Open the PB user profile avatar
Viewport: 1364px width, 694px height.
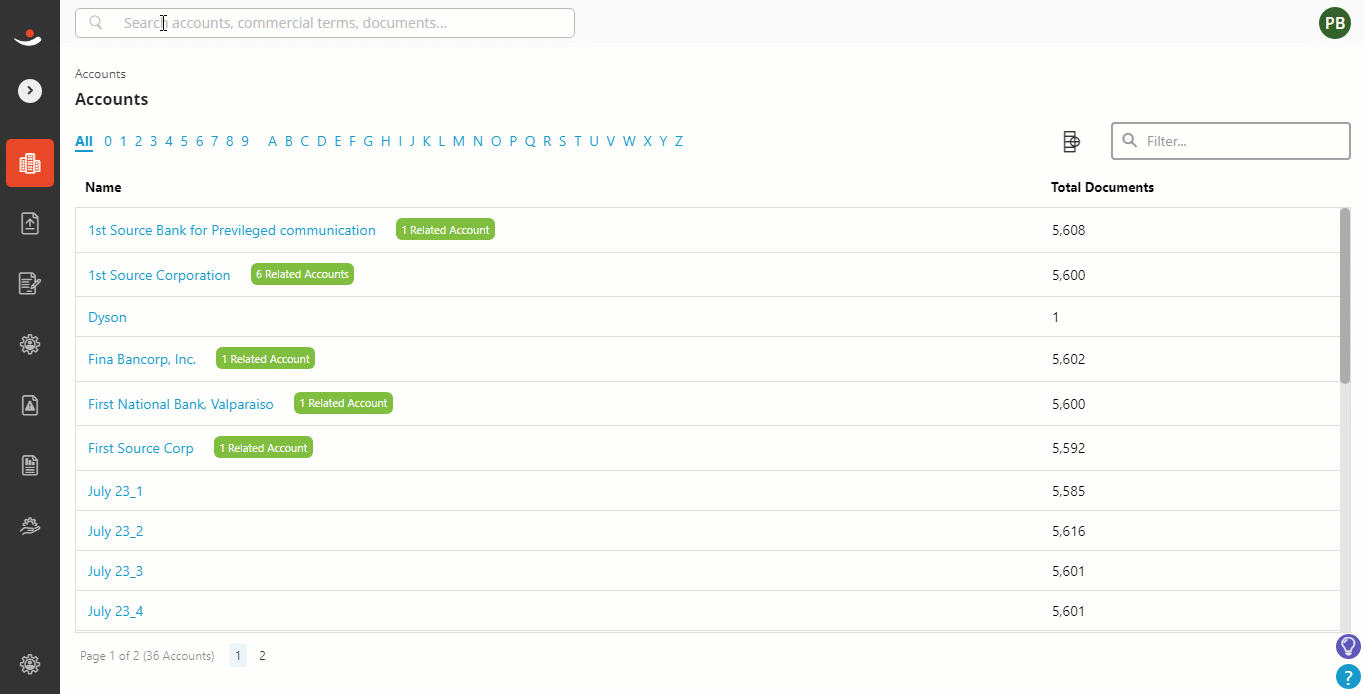(x=1335, y=23)
